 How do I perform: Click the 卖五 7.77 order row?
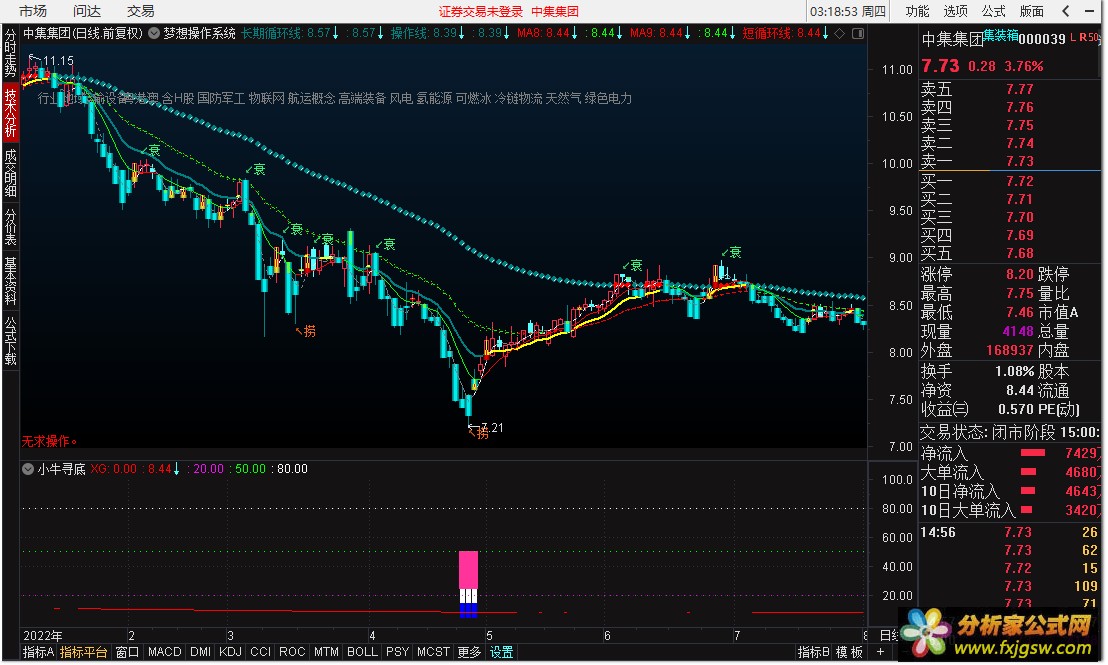(1010, 89)
